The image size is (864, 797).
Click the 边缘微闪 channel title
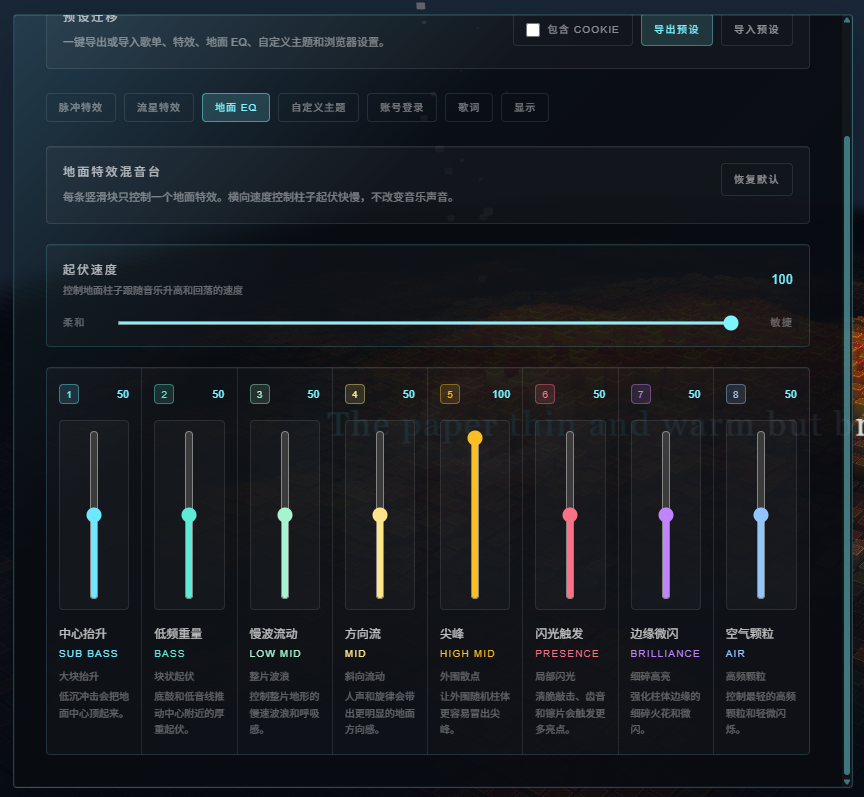click(x=655, y=634)
